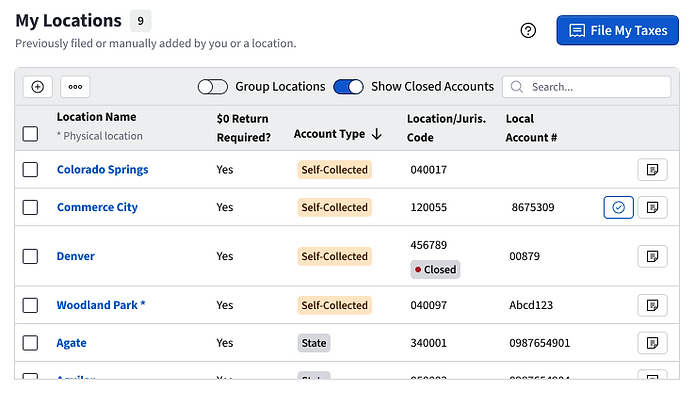Sort by Account Type arrow
The image size is (694, 393).
pos(377,134)
